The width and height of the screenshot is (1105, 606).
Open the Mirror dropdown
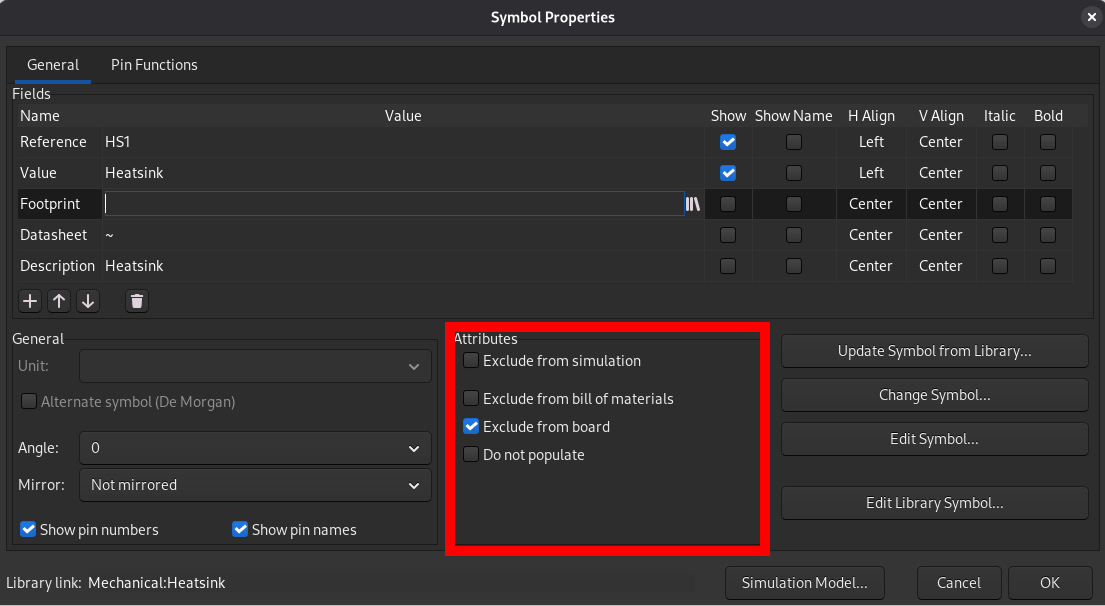[254, 485]
